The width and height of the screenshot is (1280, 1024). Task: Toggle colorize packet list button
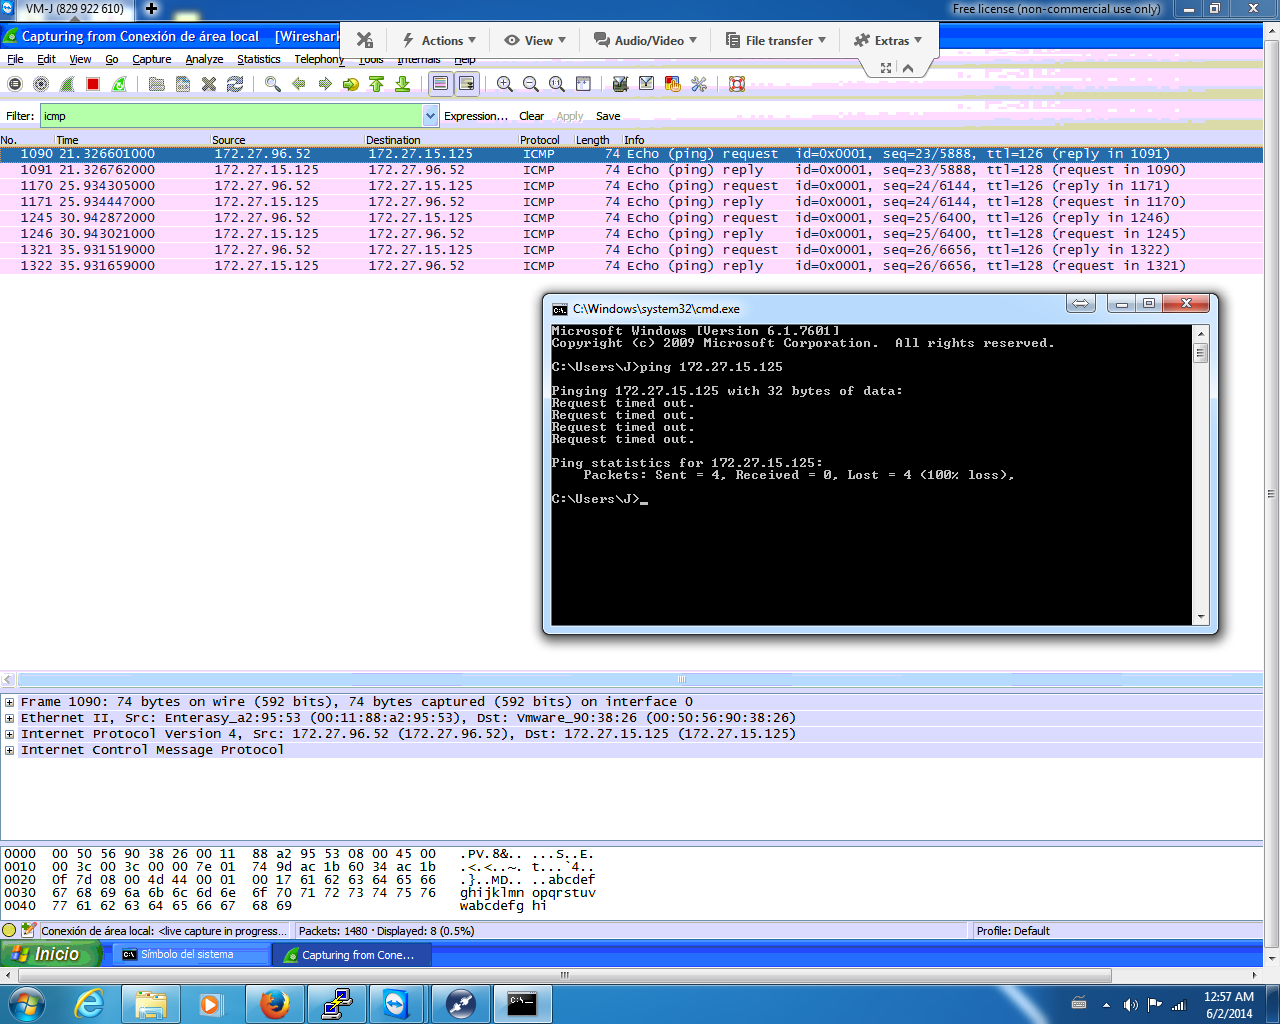click(x=440, y=84)
